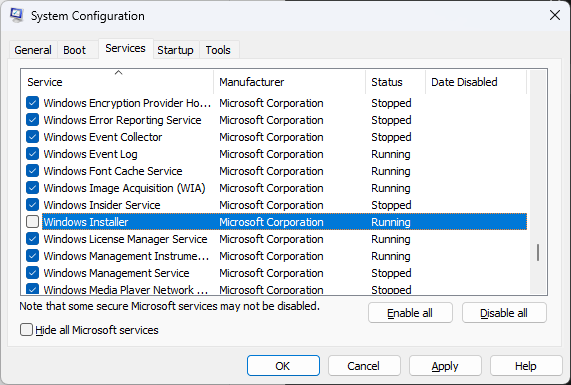Click the System Configuration title bar icon
Screen dimensions: 571x385
click(x=17, y=15)
